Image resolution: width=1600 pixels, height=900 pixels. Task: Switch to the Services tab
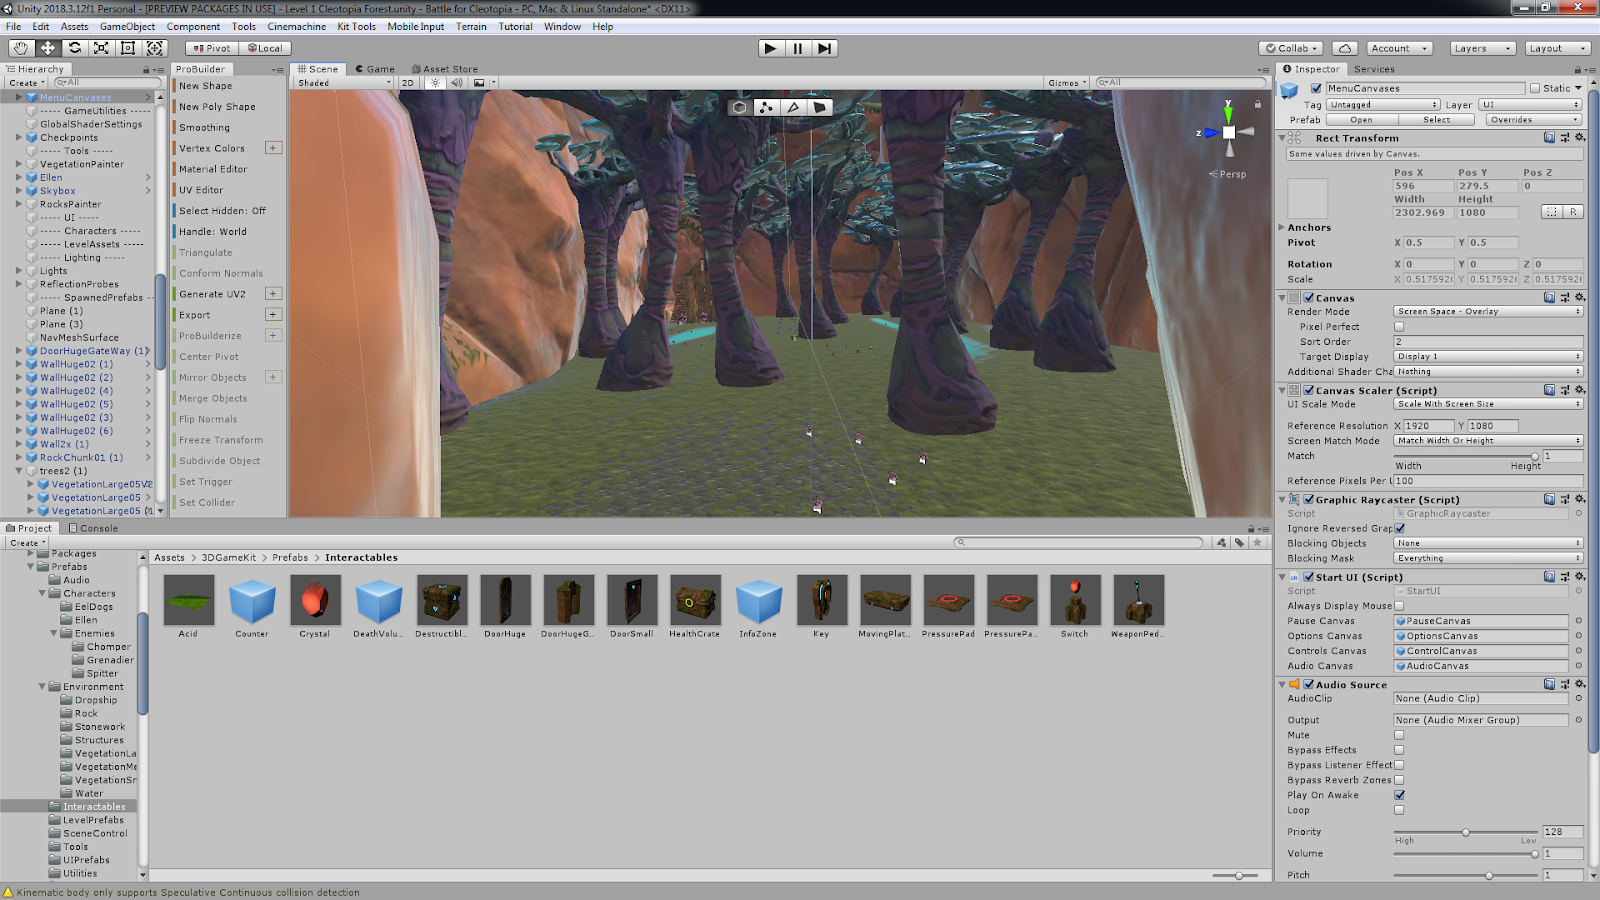click(x=1374, y=69)
